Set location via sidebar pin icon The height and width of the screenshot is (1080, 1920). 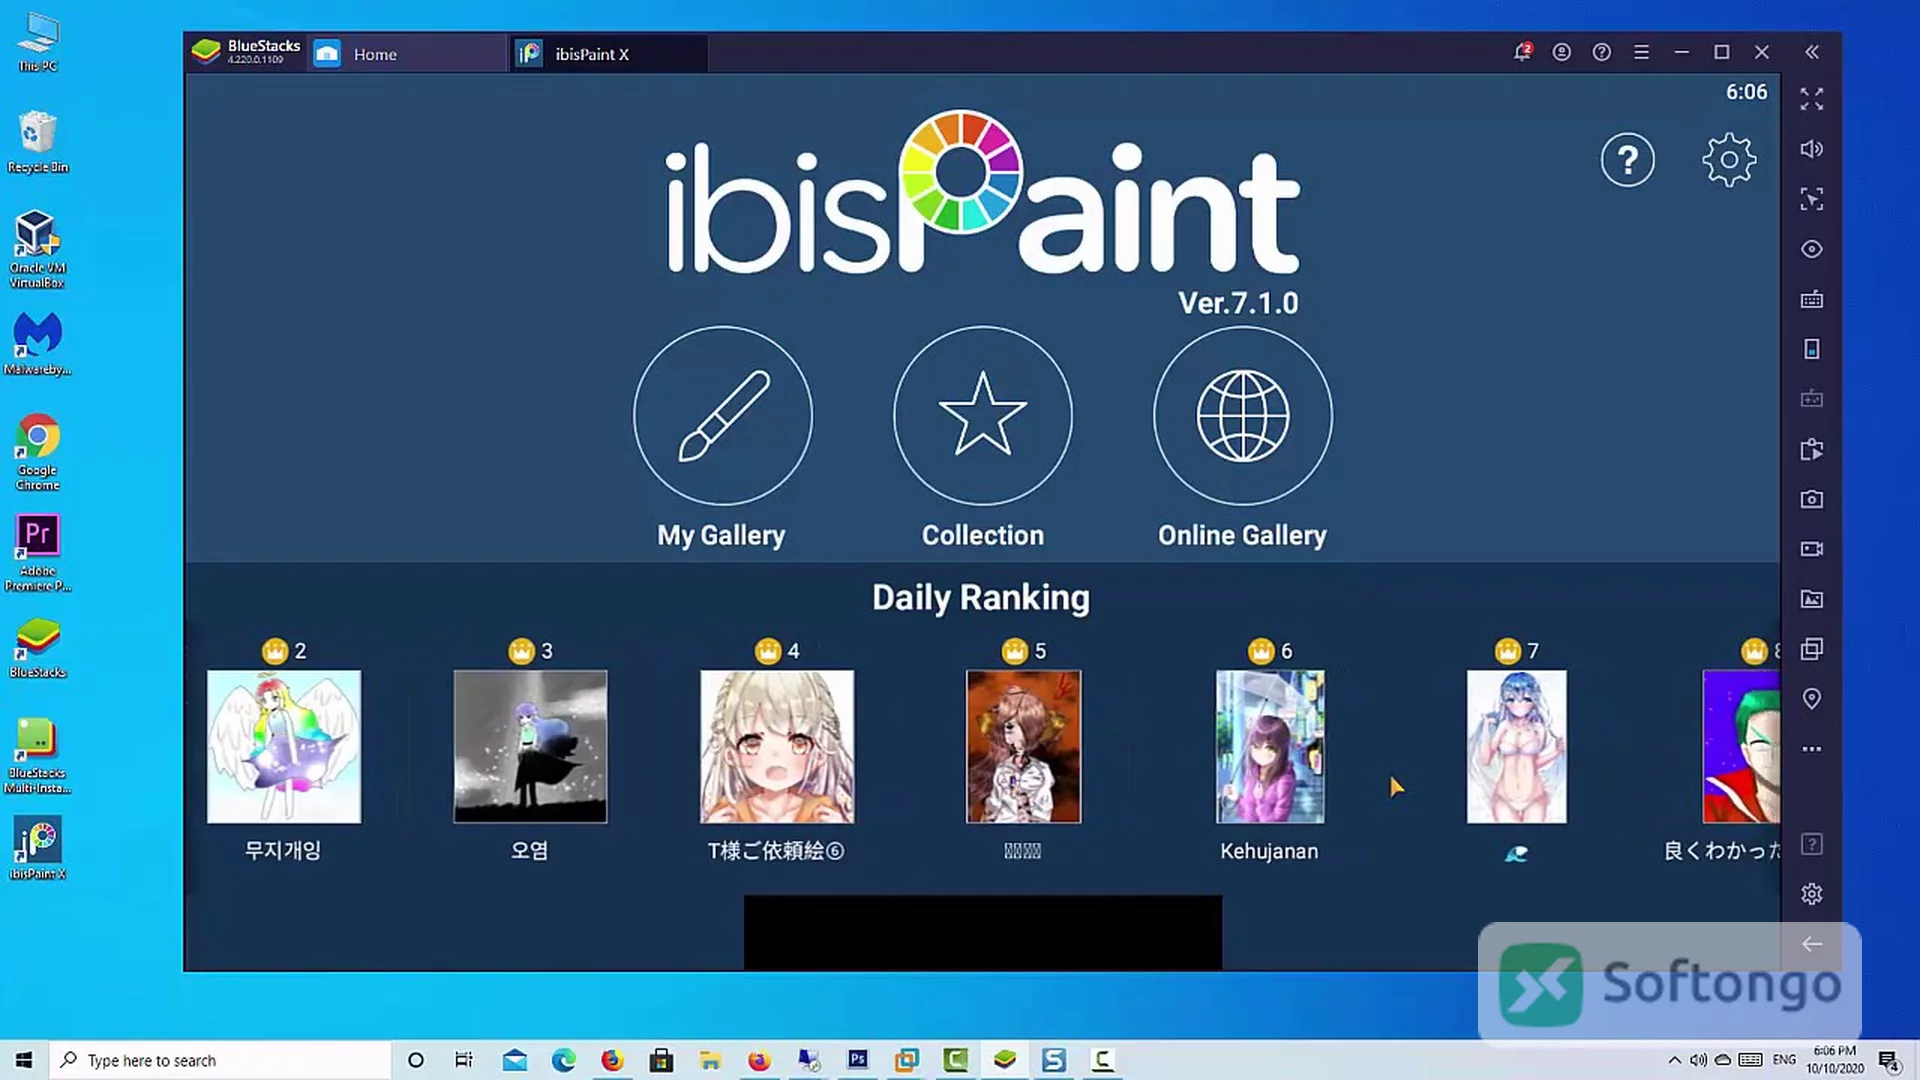tap(1812, 699)
